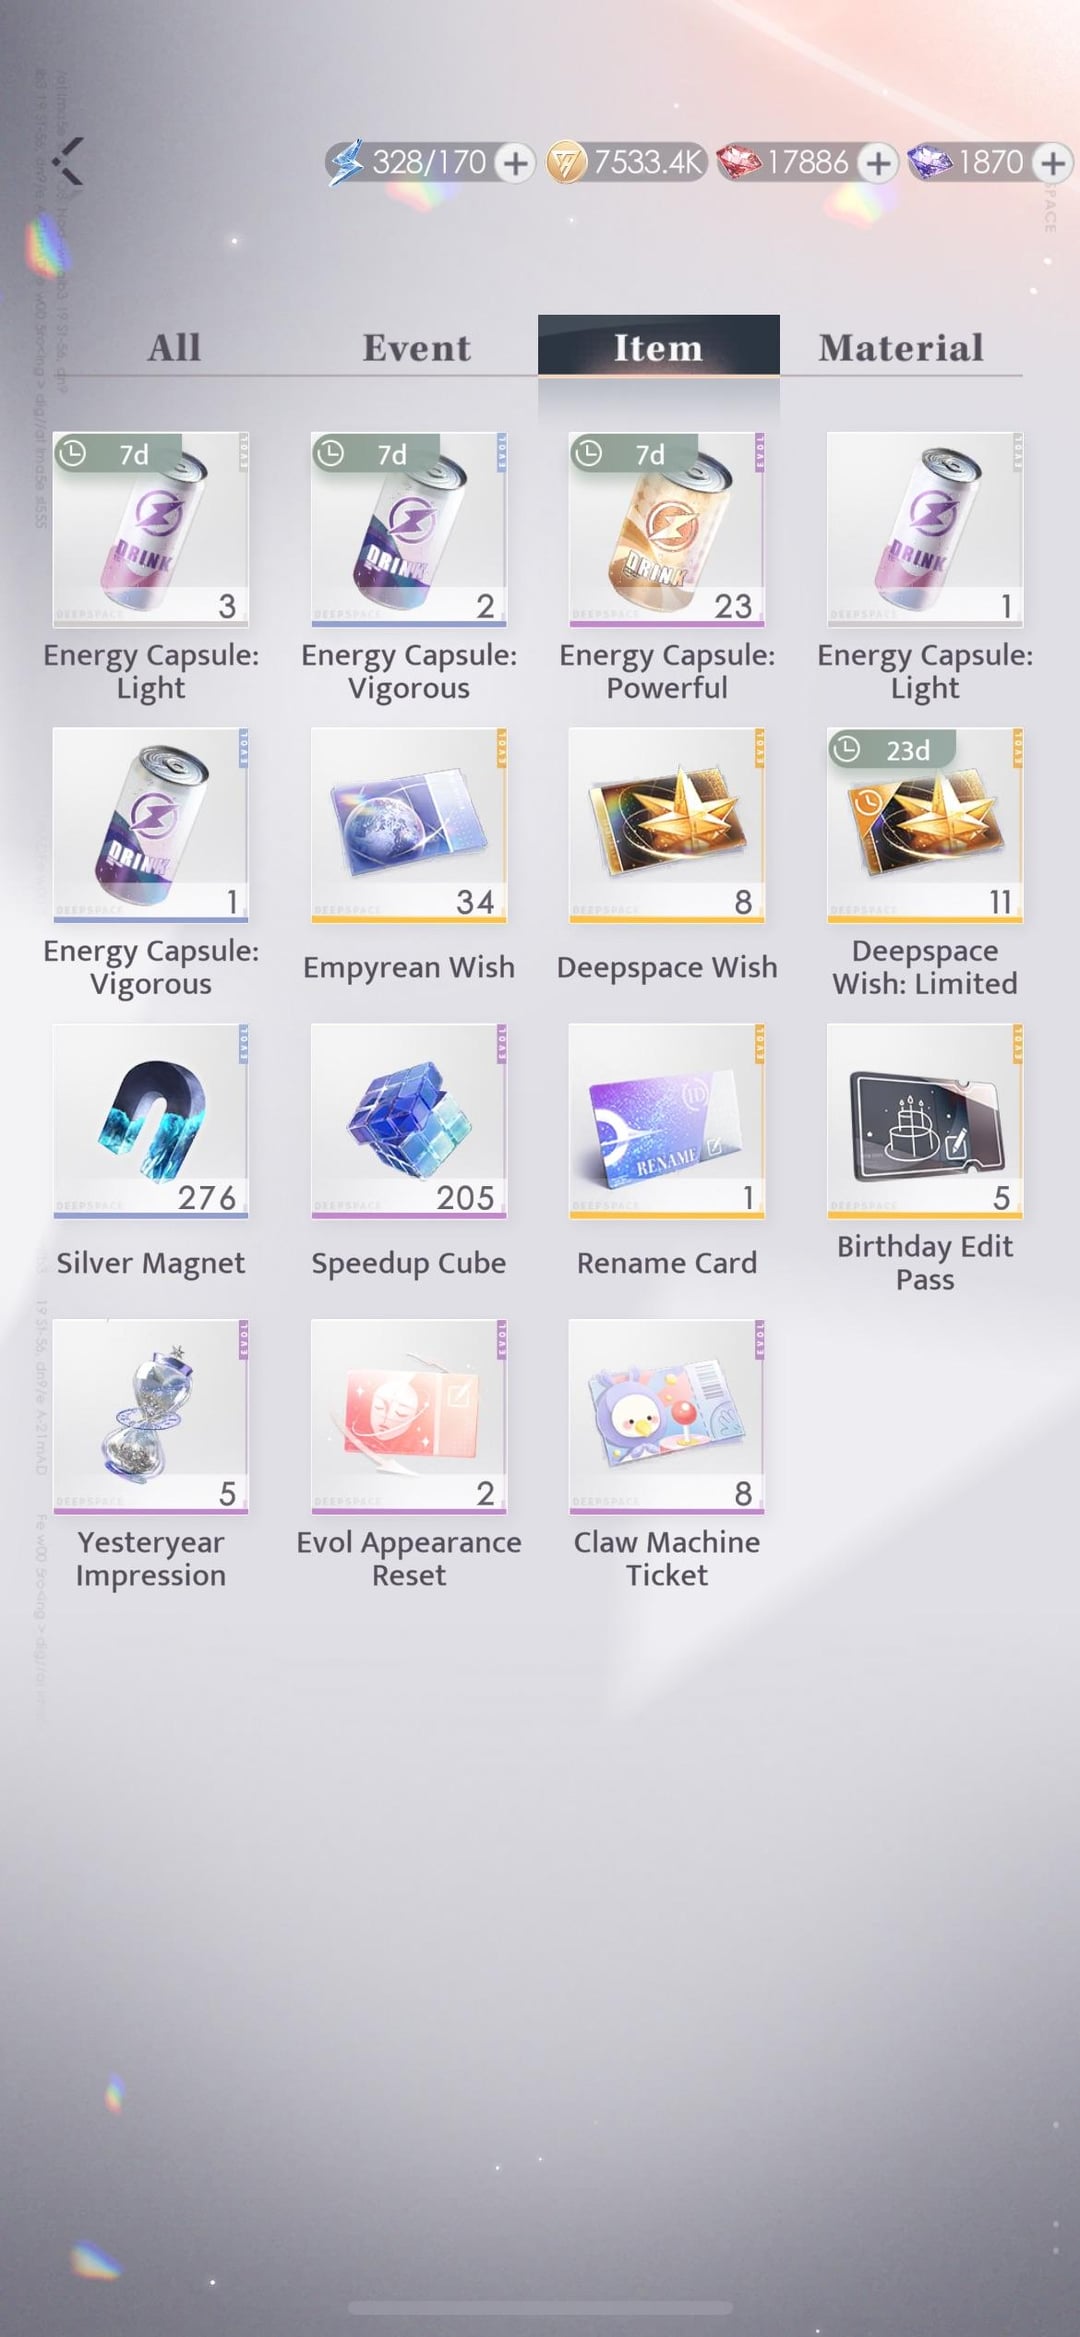1080x2337 pixels.
Task: Select the Empyrean Wish ticket
Action: [409, 825]
